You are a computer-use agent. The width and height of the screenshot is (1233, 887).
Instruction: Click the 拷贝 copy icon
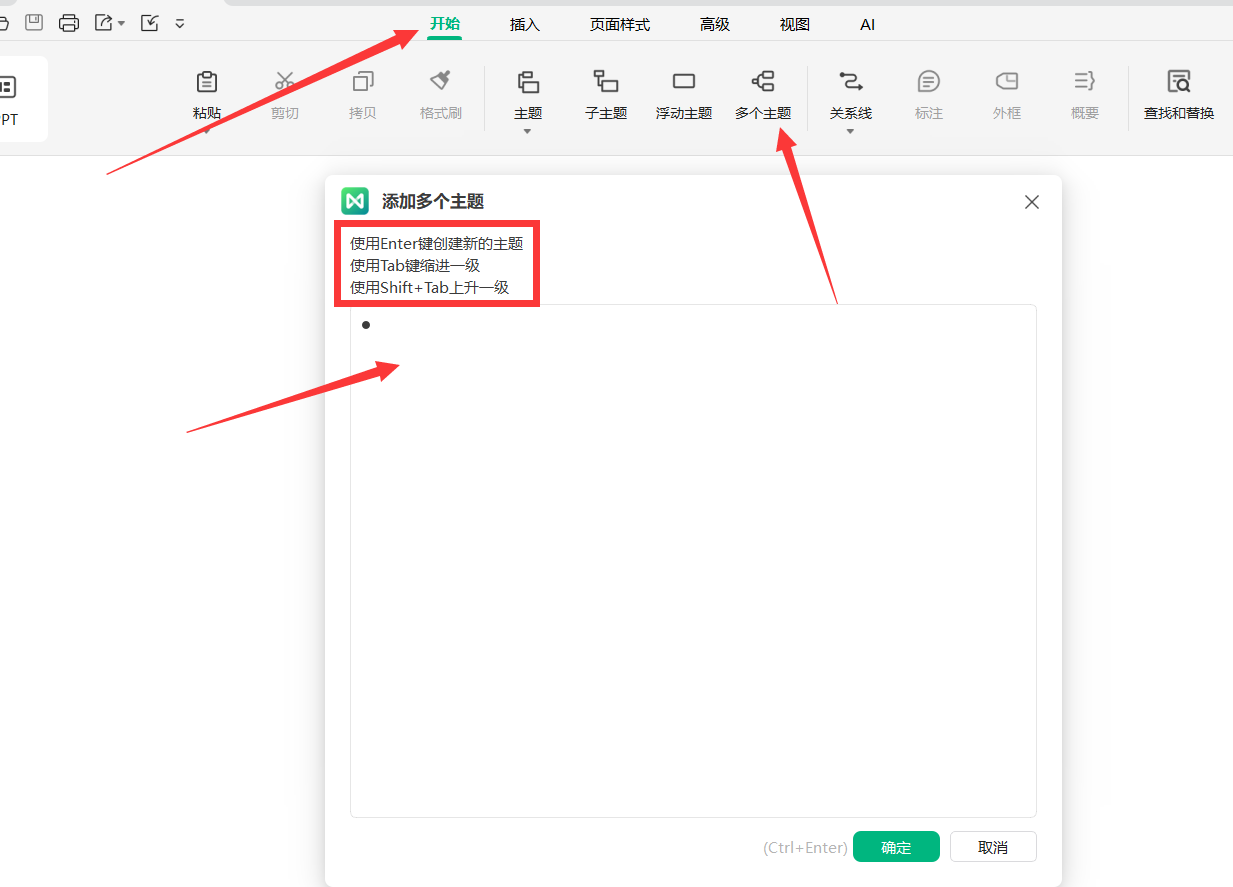[363, 82]
